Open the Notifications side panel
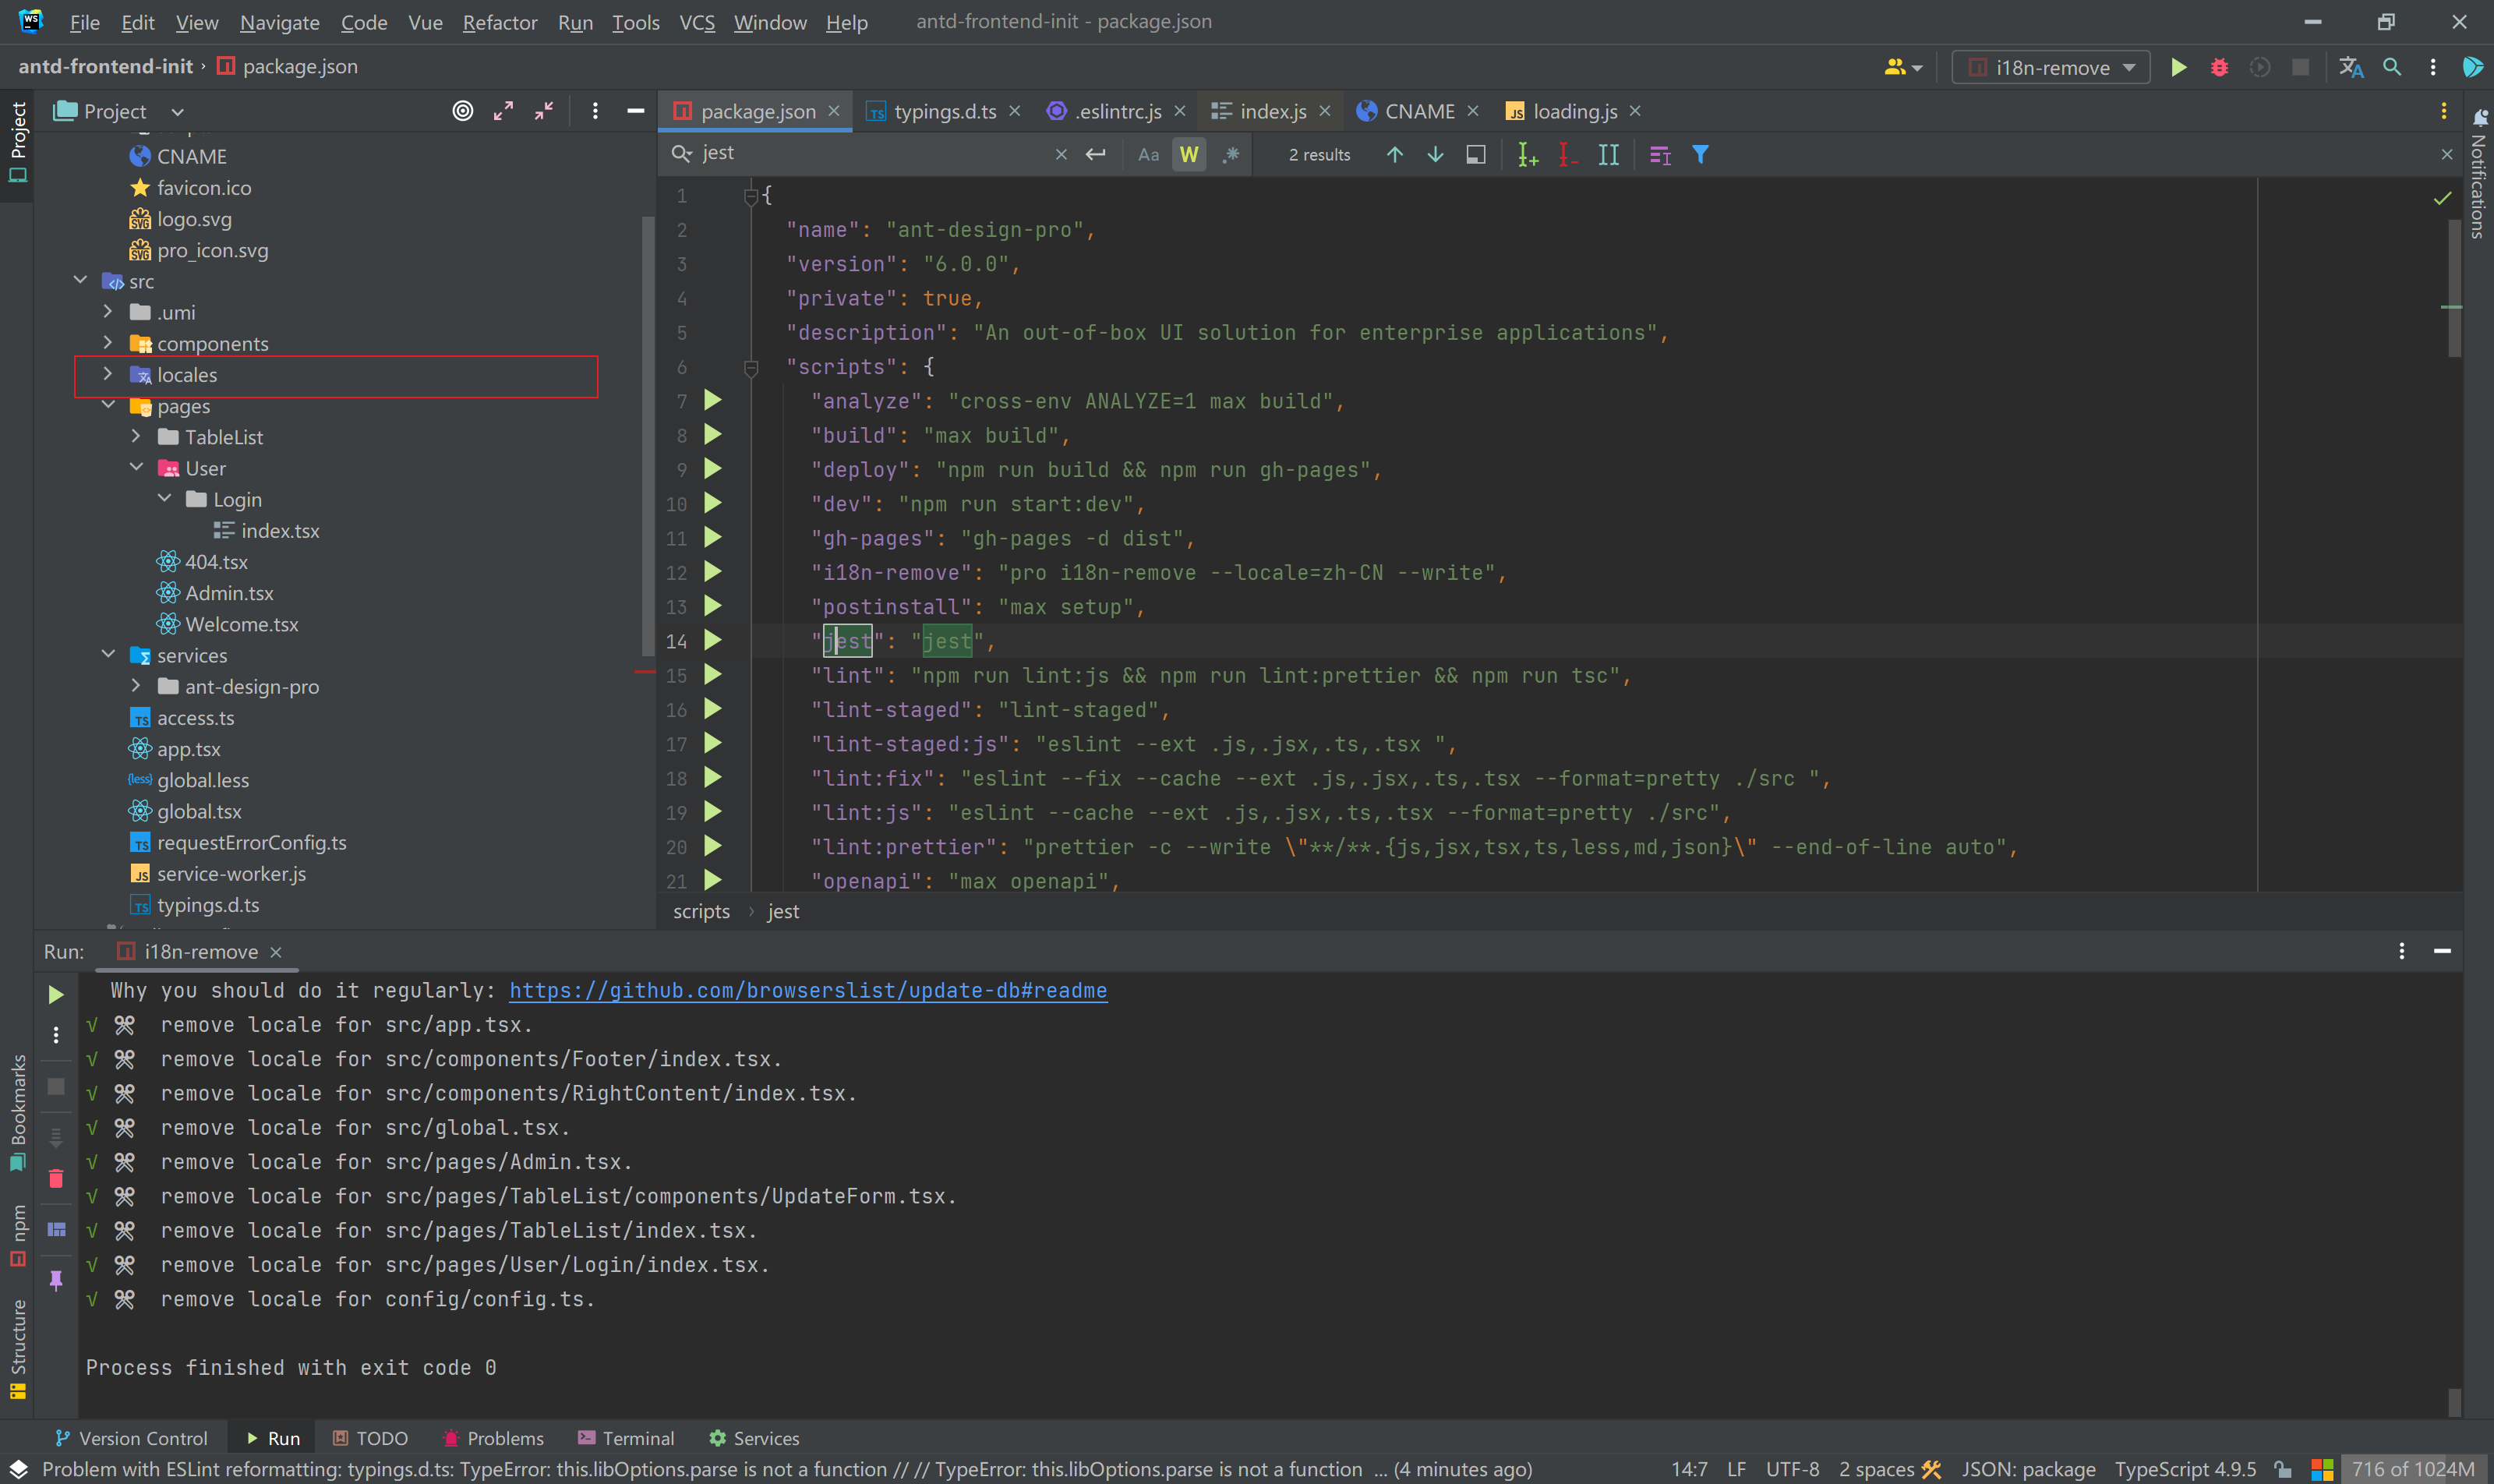This screenshot has height=1484, width=2494. pos(2478,174)
